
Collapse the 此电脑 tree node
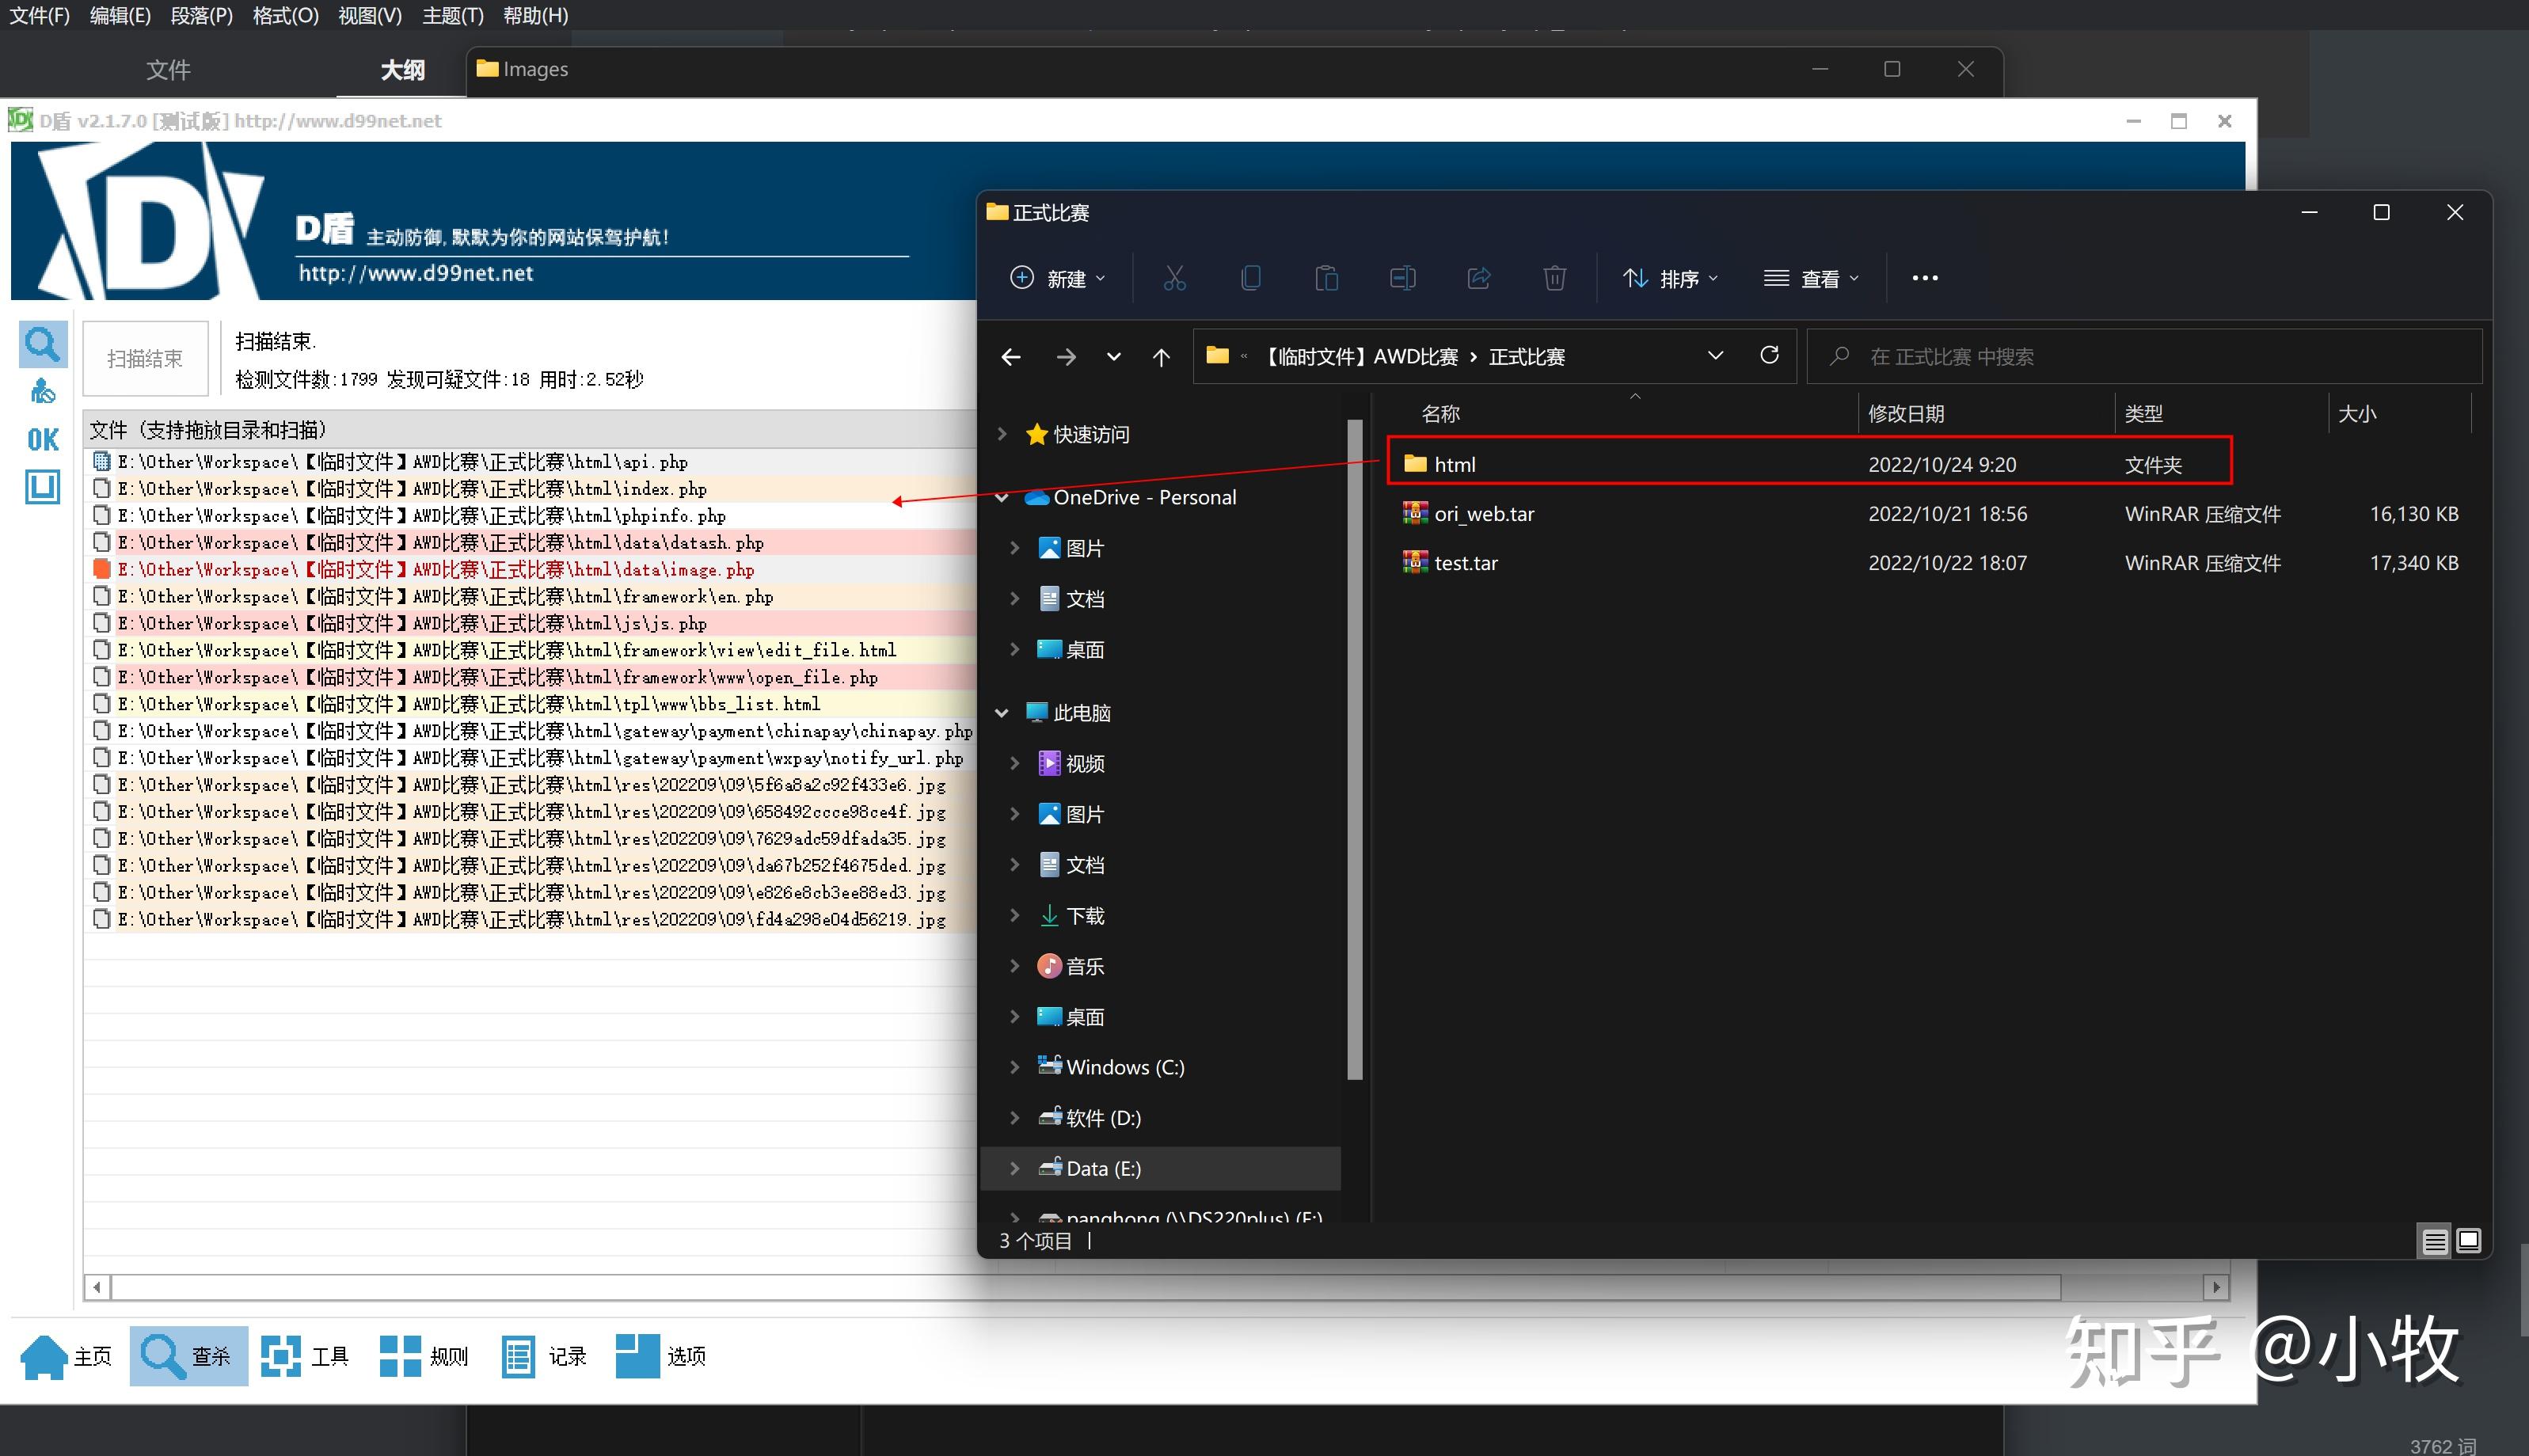1002,713
